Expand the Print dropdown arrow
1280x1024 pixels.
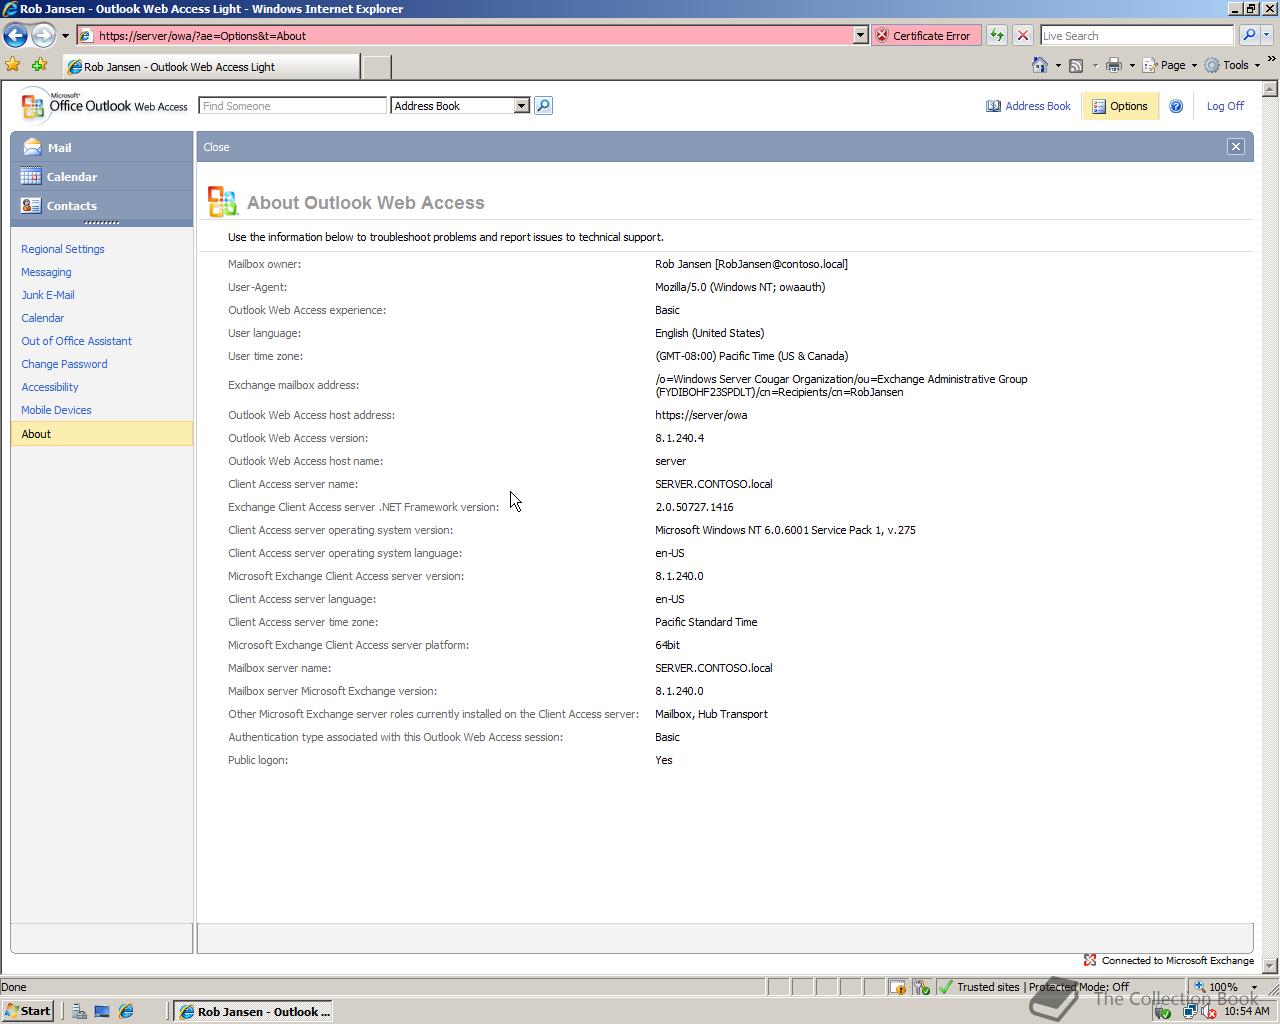tap(1131, 65)
